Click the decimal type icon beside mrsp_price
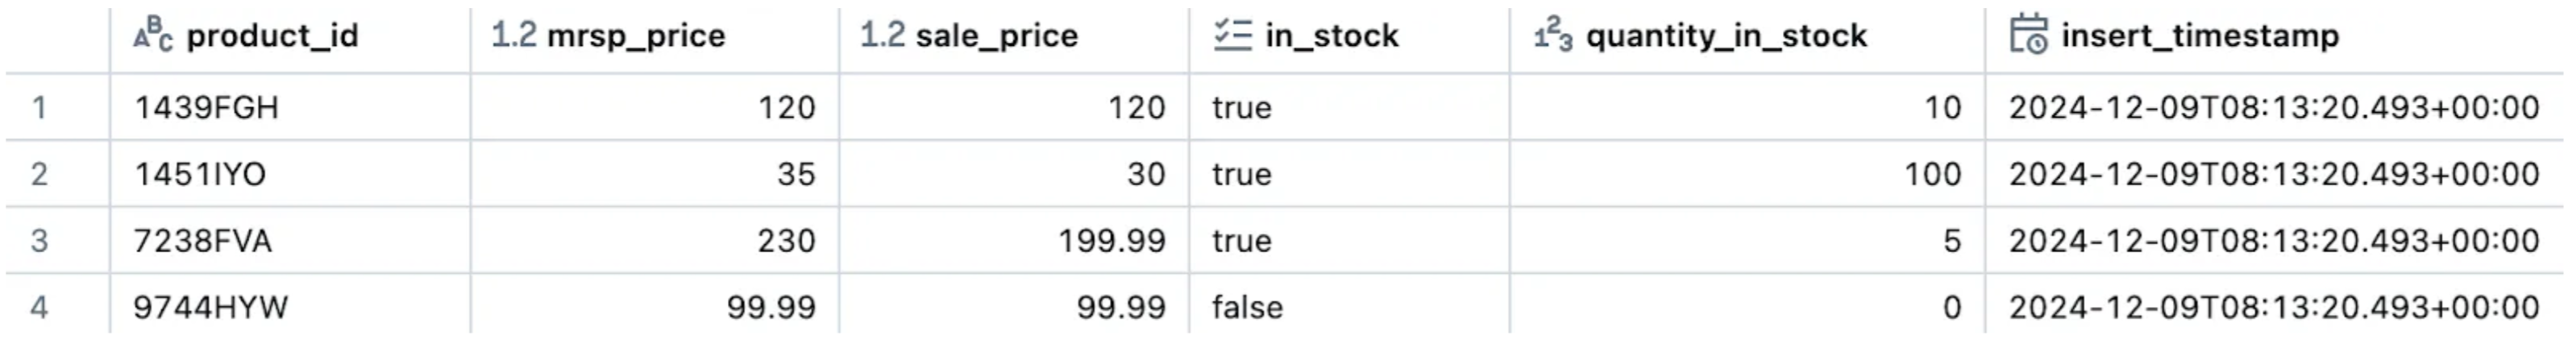 [513, 35]
